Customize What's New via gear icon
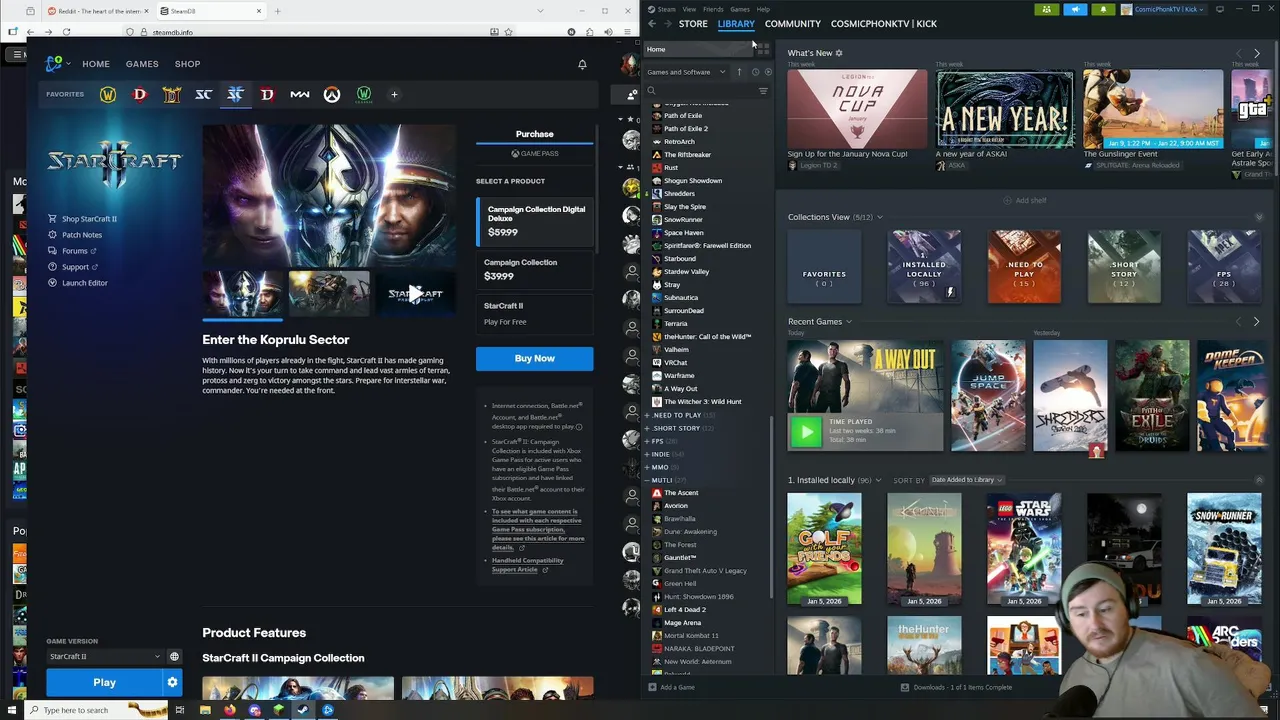The width and height of the screenshot is (1280, 720). coord(839,53)
